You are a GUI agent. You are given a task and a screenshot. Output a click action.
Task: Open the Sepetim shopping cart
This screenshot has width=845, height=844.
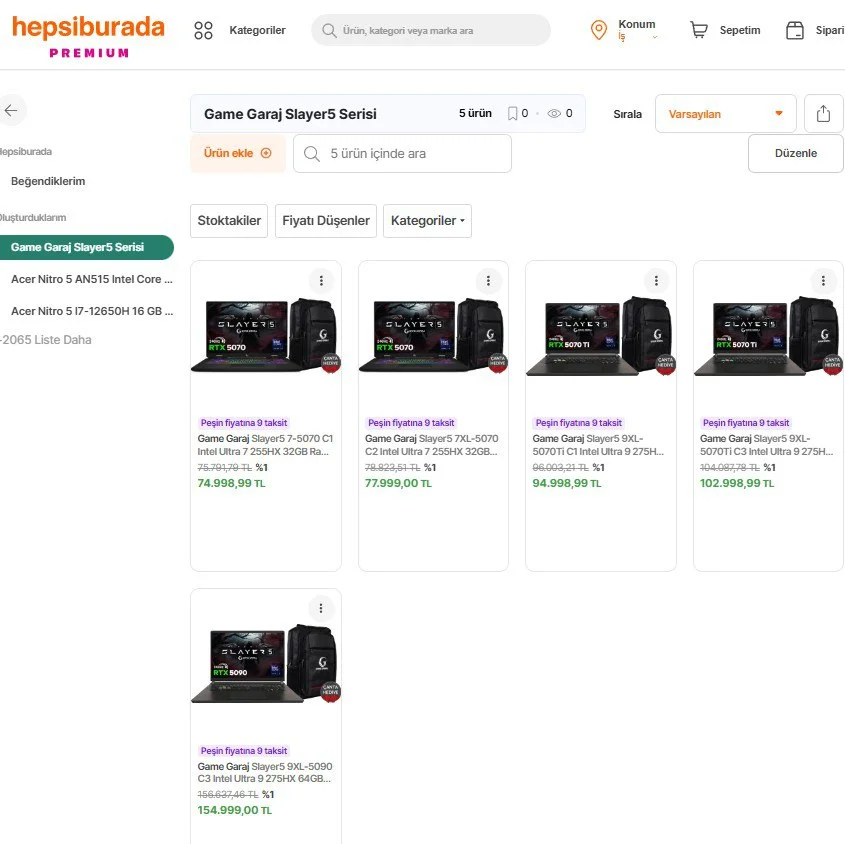coord(699,30)
